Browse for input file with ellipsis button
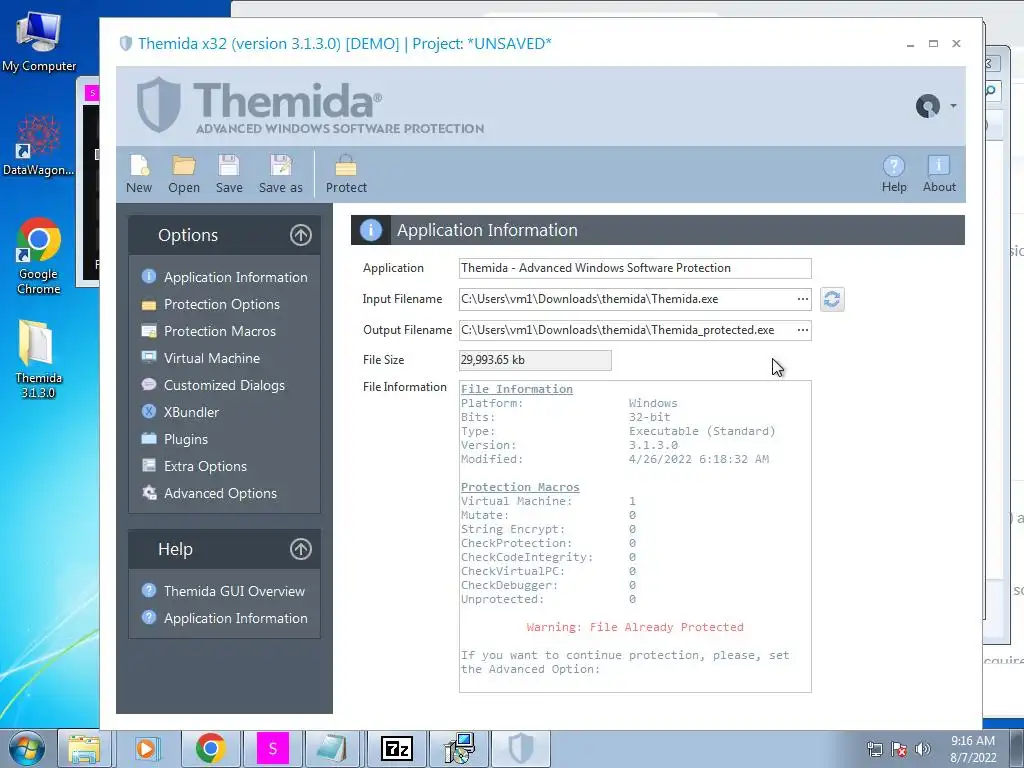 click(x=803, y=299)
